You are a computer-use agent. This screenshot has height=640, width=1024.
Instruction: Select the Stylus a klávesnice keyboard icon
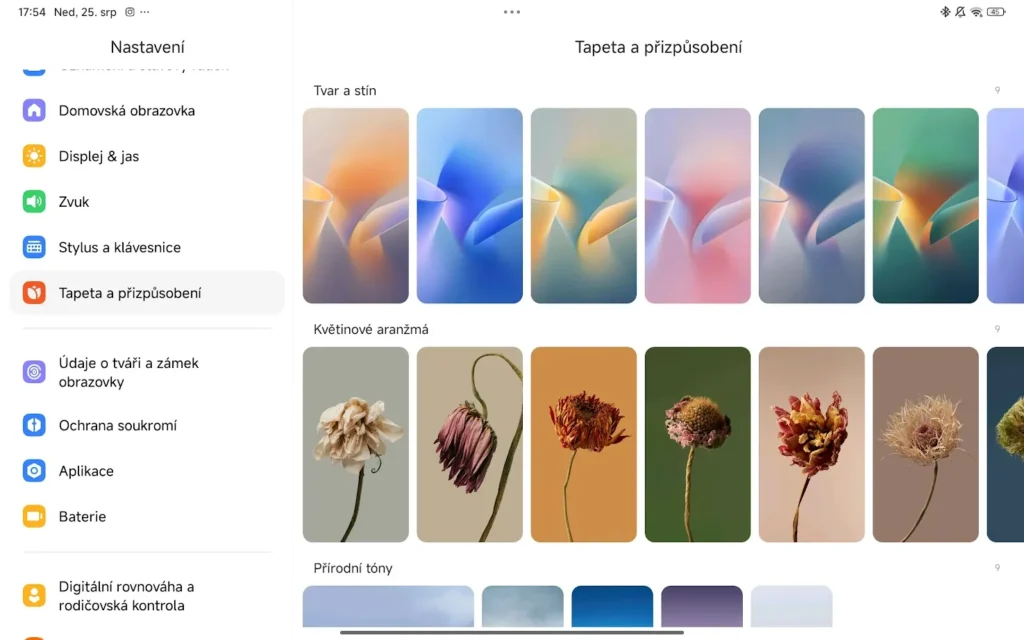[34, 247]
